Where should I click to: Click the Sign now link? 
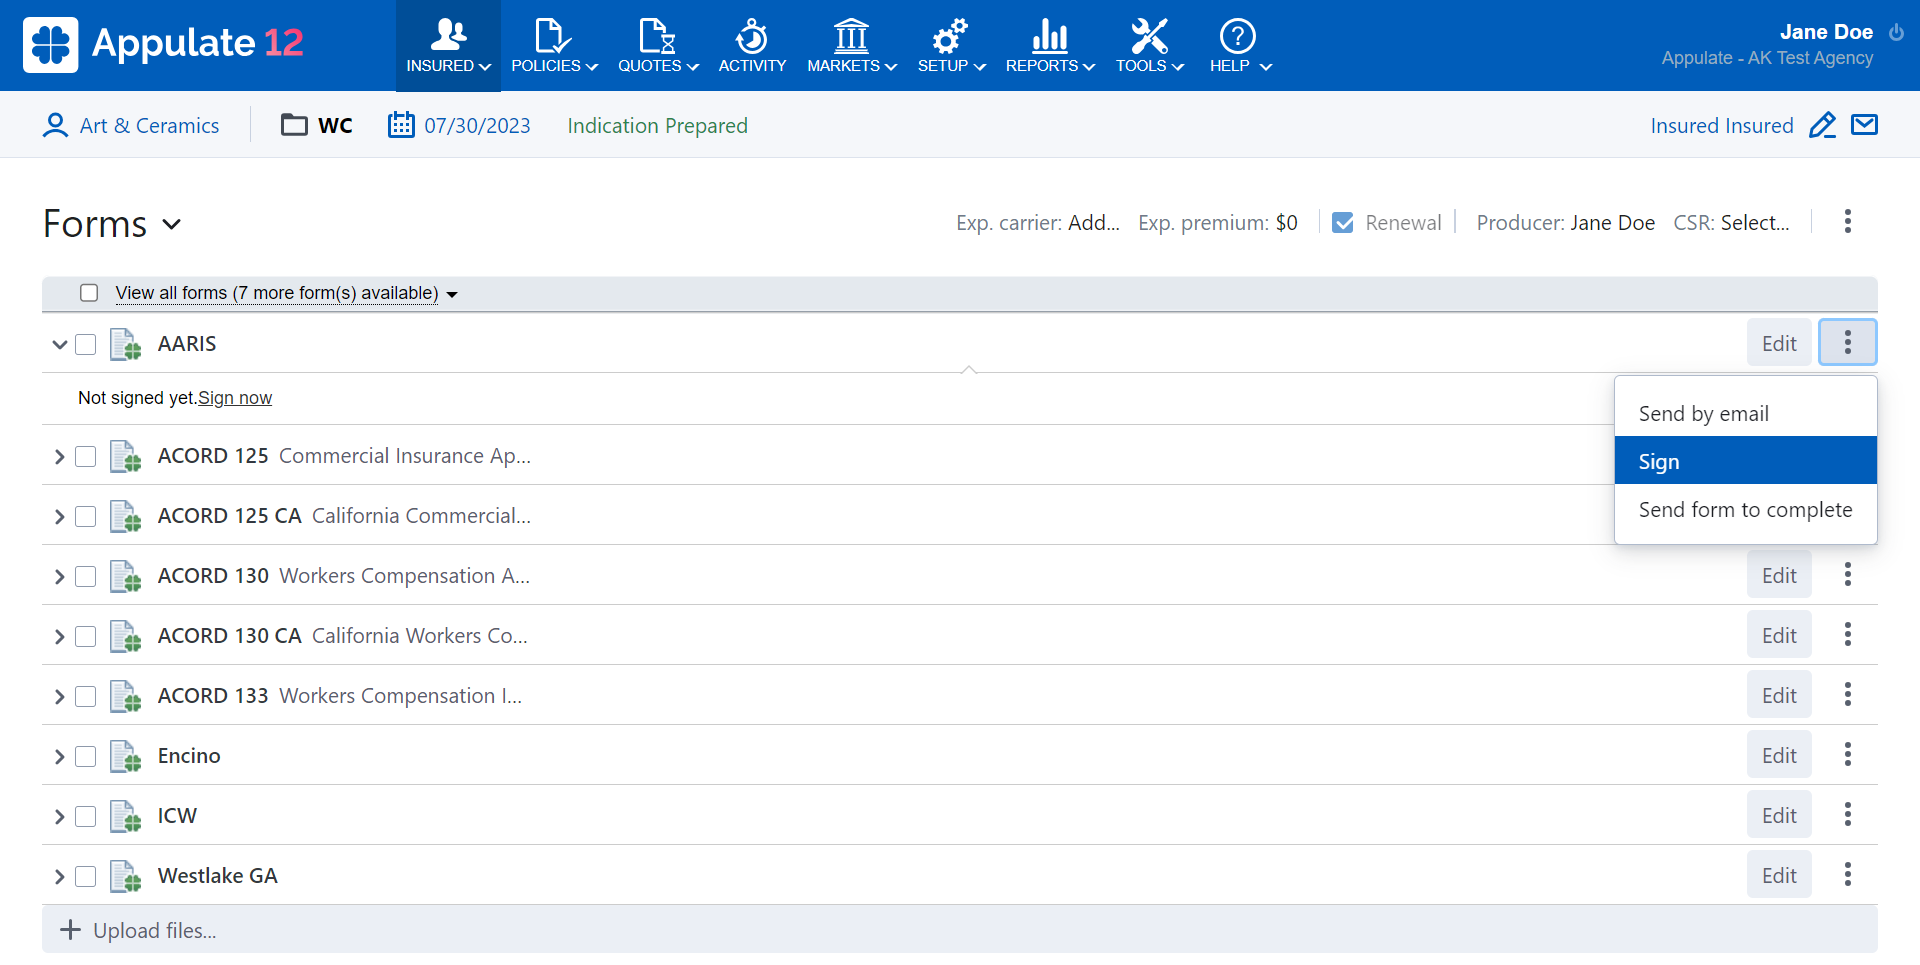point(235,398)
